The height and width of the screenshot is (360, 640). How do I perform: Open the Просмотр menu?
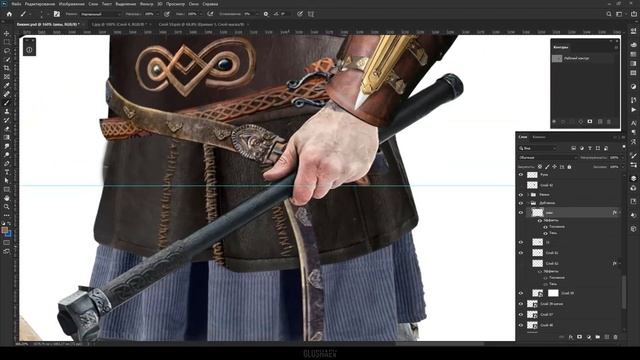(x=175, y=4)
